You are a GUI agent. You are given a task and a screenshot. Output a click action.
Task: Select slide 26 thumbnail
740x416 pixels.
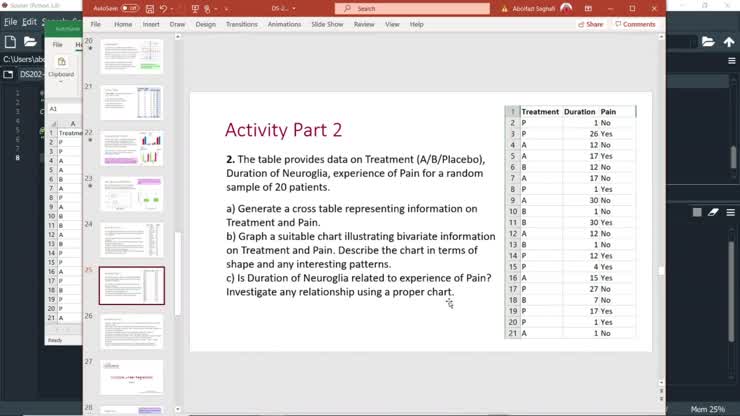(x=132, y=331)
